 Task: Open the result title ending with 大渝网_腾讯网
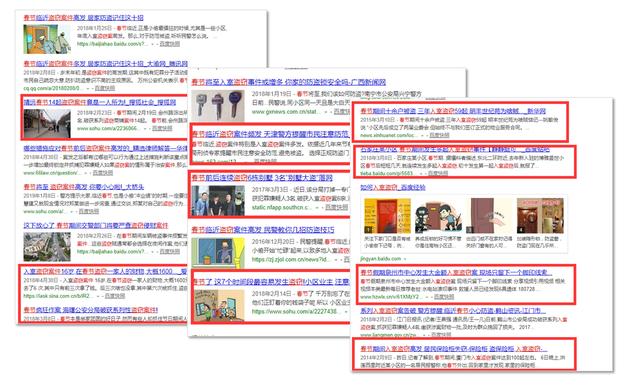pos(105,64)
